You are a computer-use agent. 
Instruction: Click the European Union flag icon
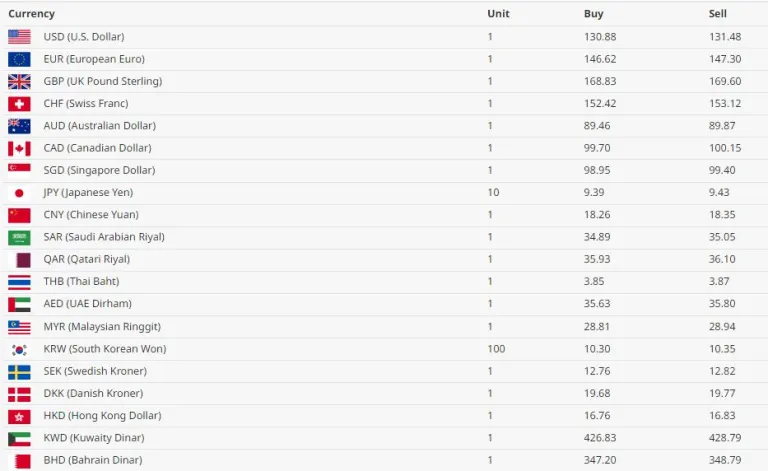(19, 59)
